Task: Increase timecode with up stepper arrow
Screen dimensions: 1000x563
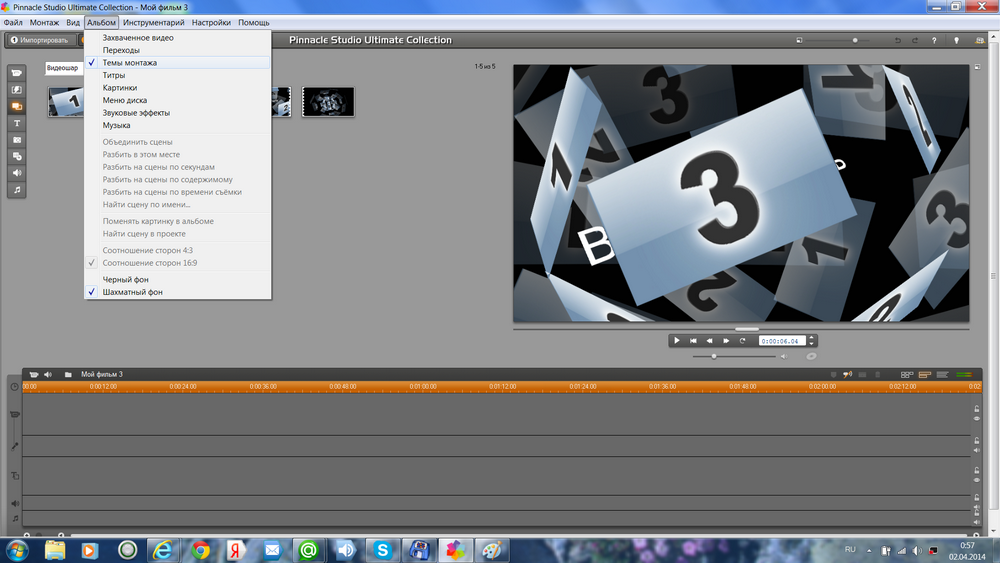Action: pyautogui.click(x=812, y=337)
